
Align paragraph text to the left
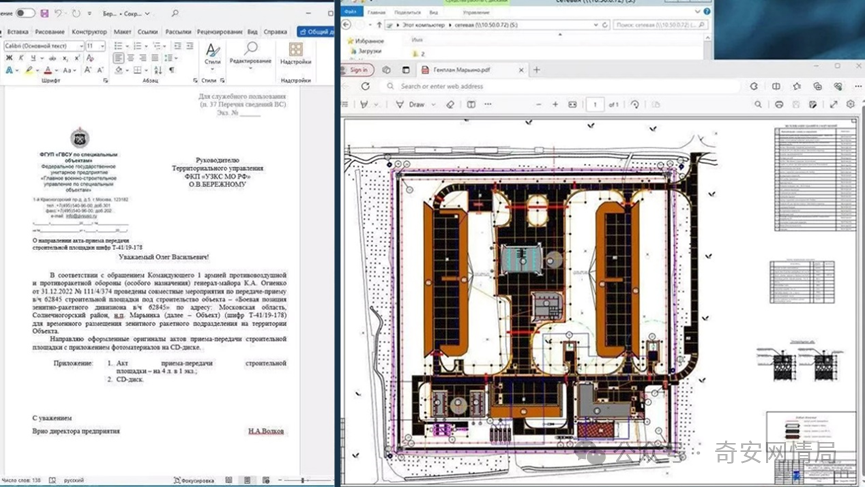pos(118,58)
